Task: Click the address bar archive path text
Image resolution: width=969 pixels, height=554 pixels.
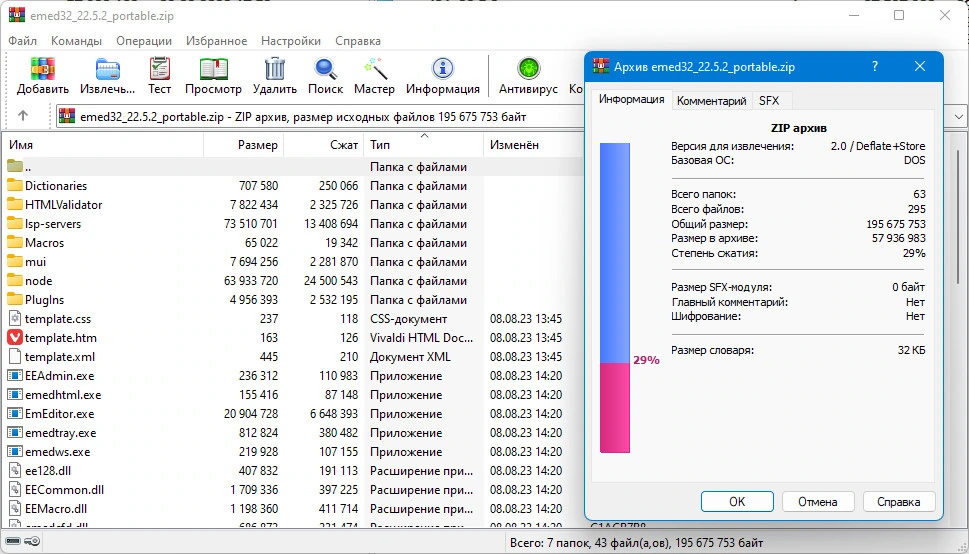Action: click(303, 117)
